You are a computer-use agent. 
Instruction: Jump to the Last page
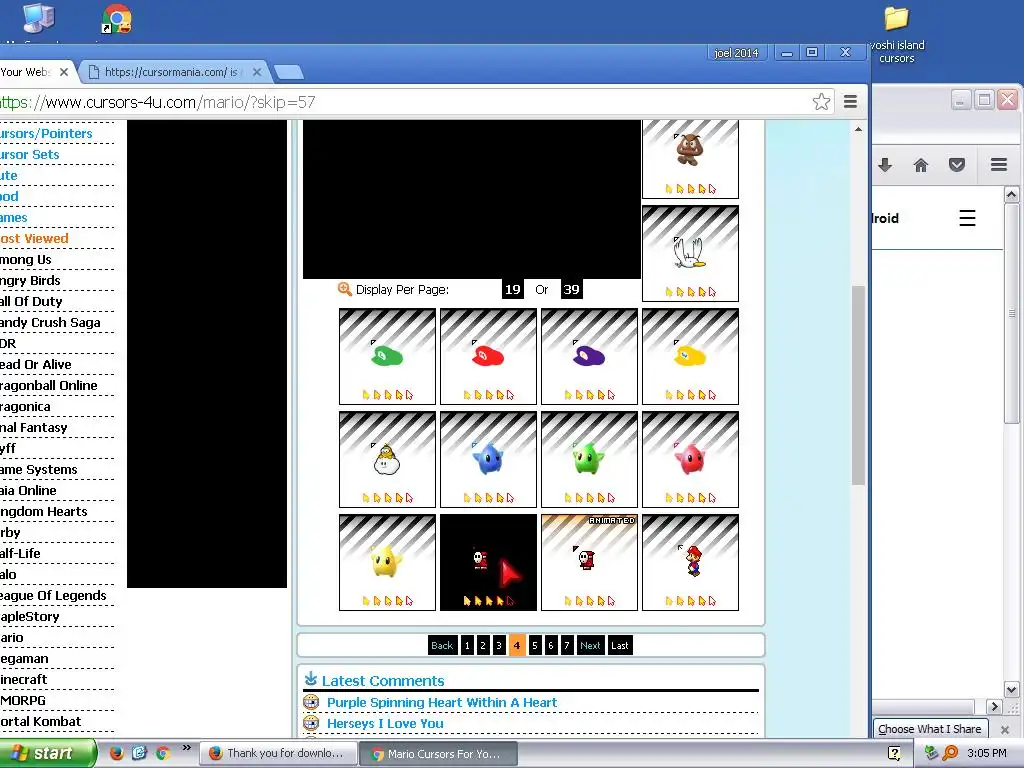pos(620,645)
